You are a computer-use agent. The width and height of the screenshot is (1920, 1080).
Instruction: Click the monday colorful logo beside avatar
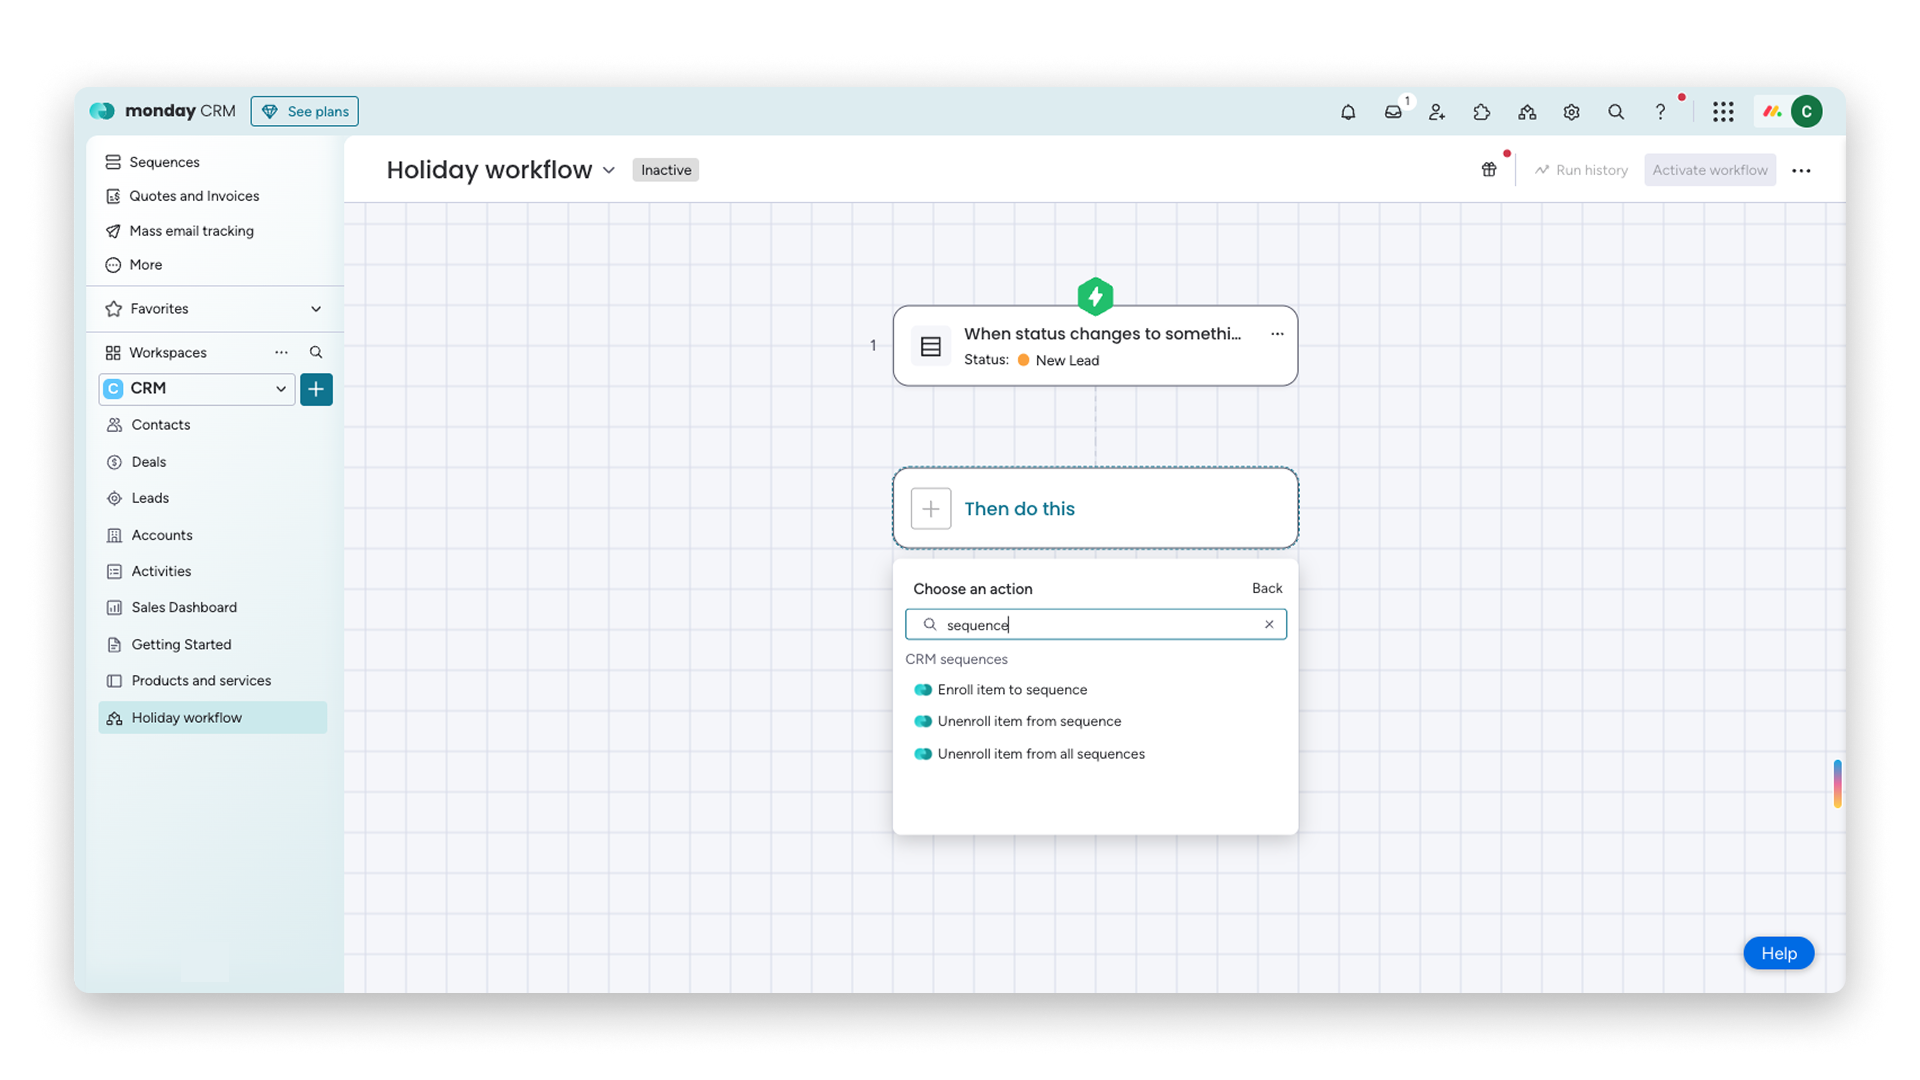click(1772, 111)
